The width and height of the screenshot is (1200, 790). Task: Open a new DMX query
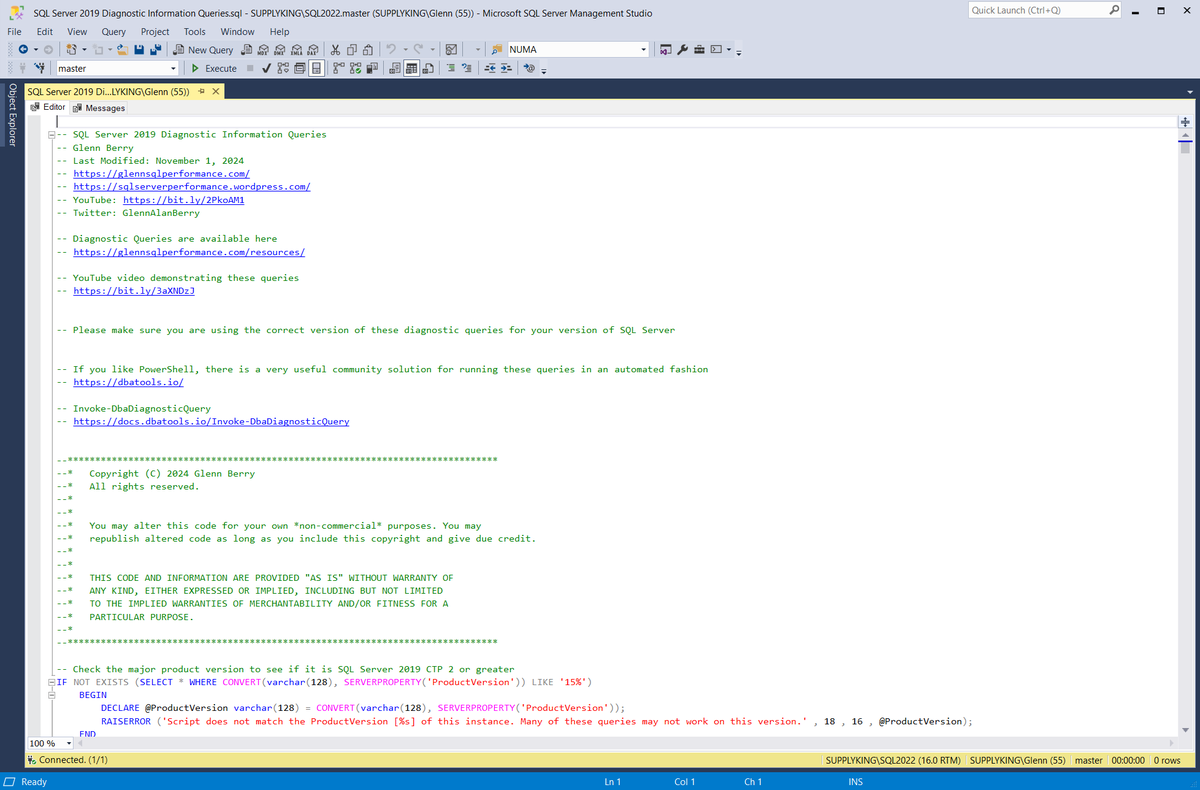pyautogui.click(x=280, y=49)
